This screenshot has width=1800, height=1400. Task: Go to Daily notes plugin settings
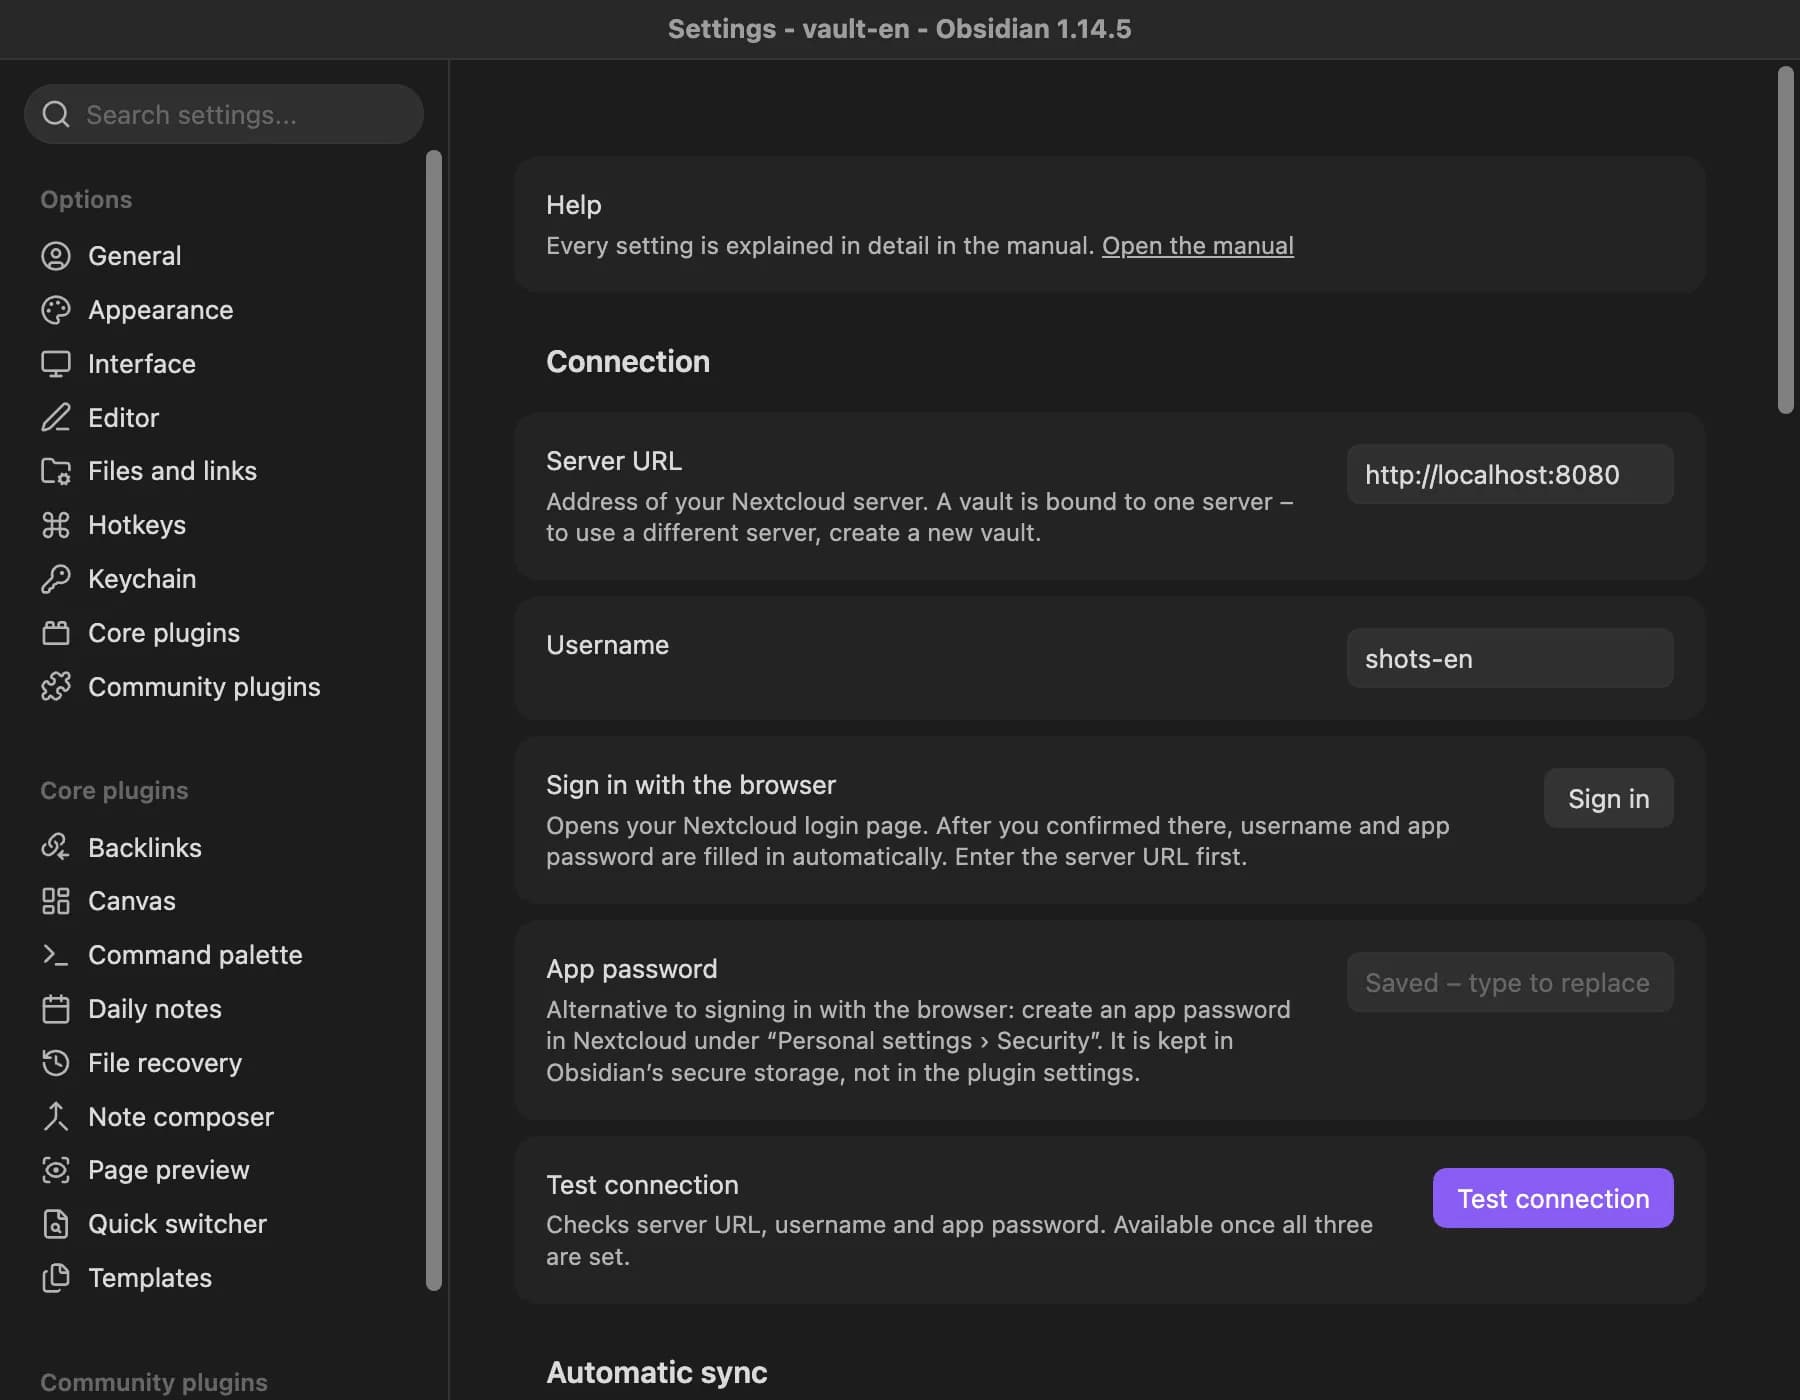click(224, 1009)
